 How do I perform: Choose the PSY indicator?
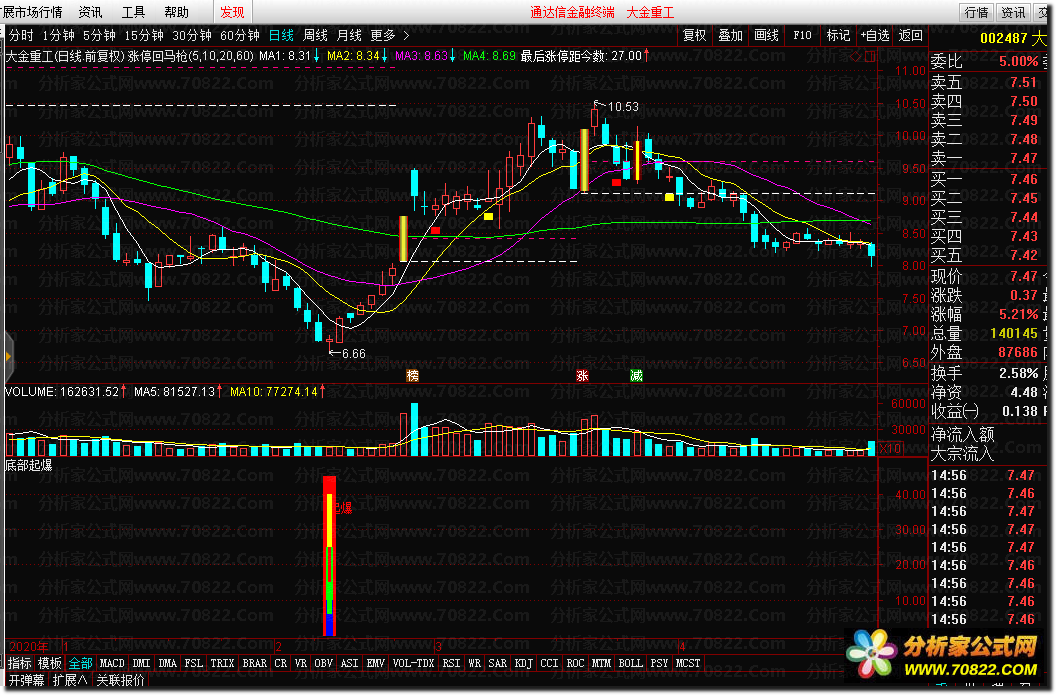pos(659,663)
